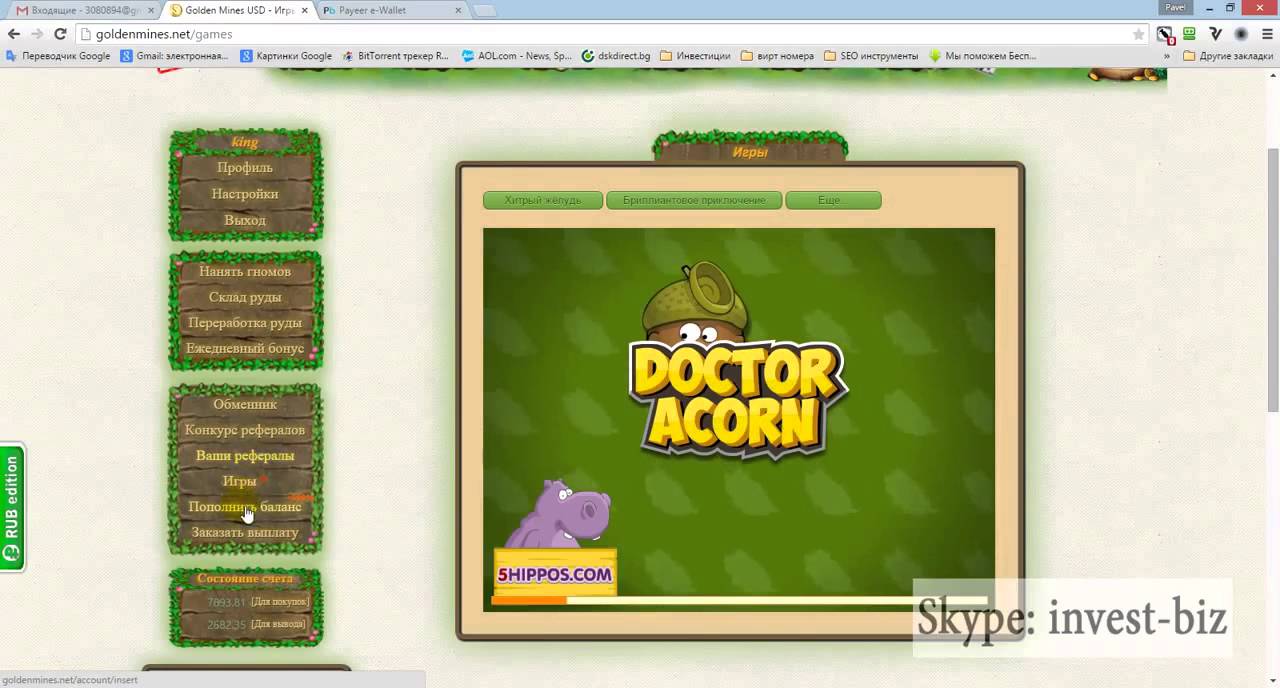Open the Склад руды page
This screenshot has height=688, width=1280.
245,297
